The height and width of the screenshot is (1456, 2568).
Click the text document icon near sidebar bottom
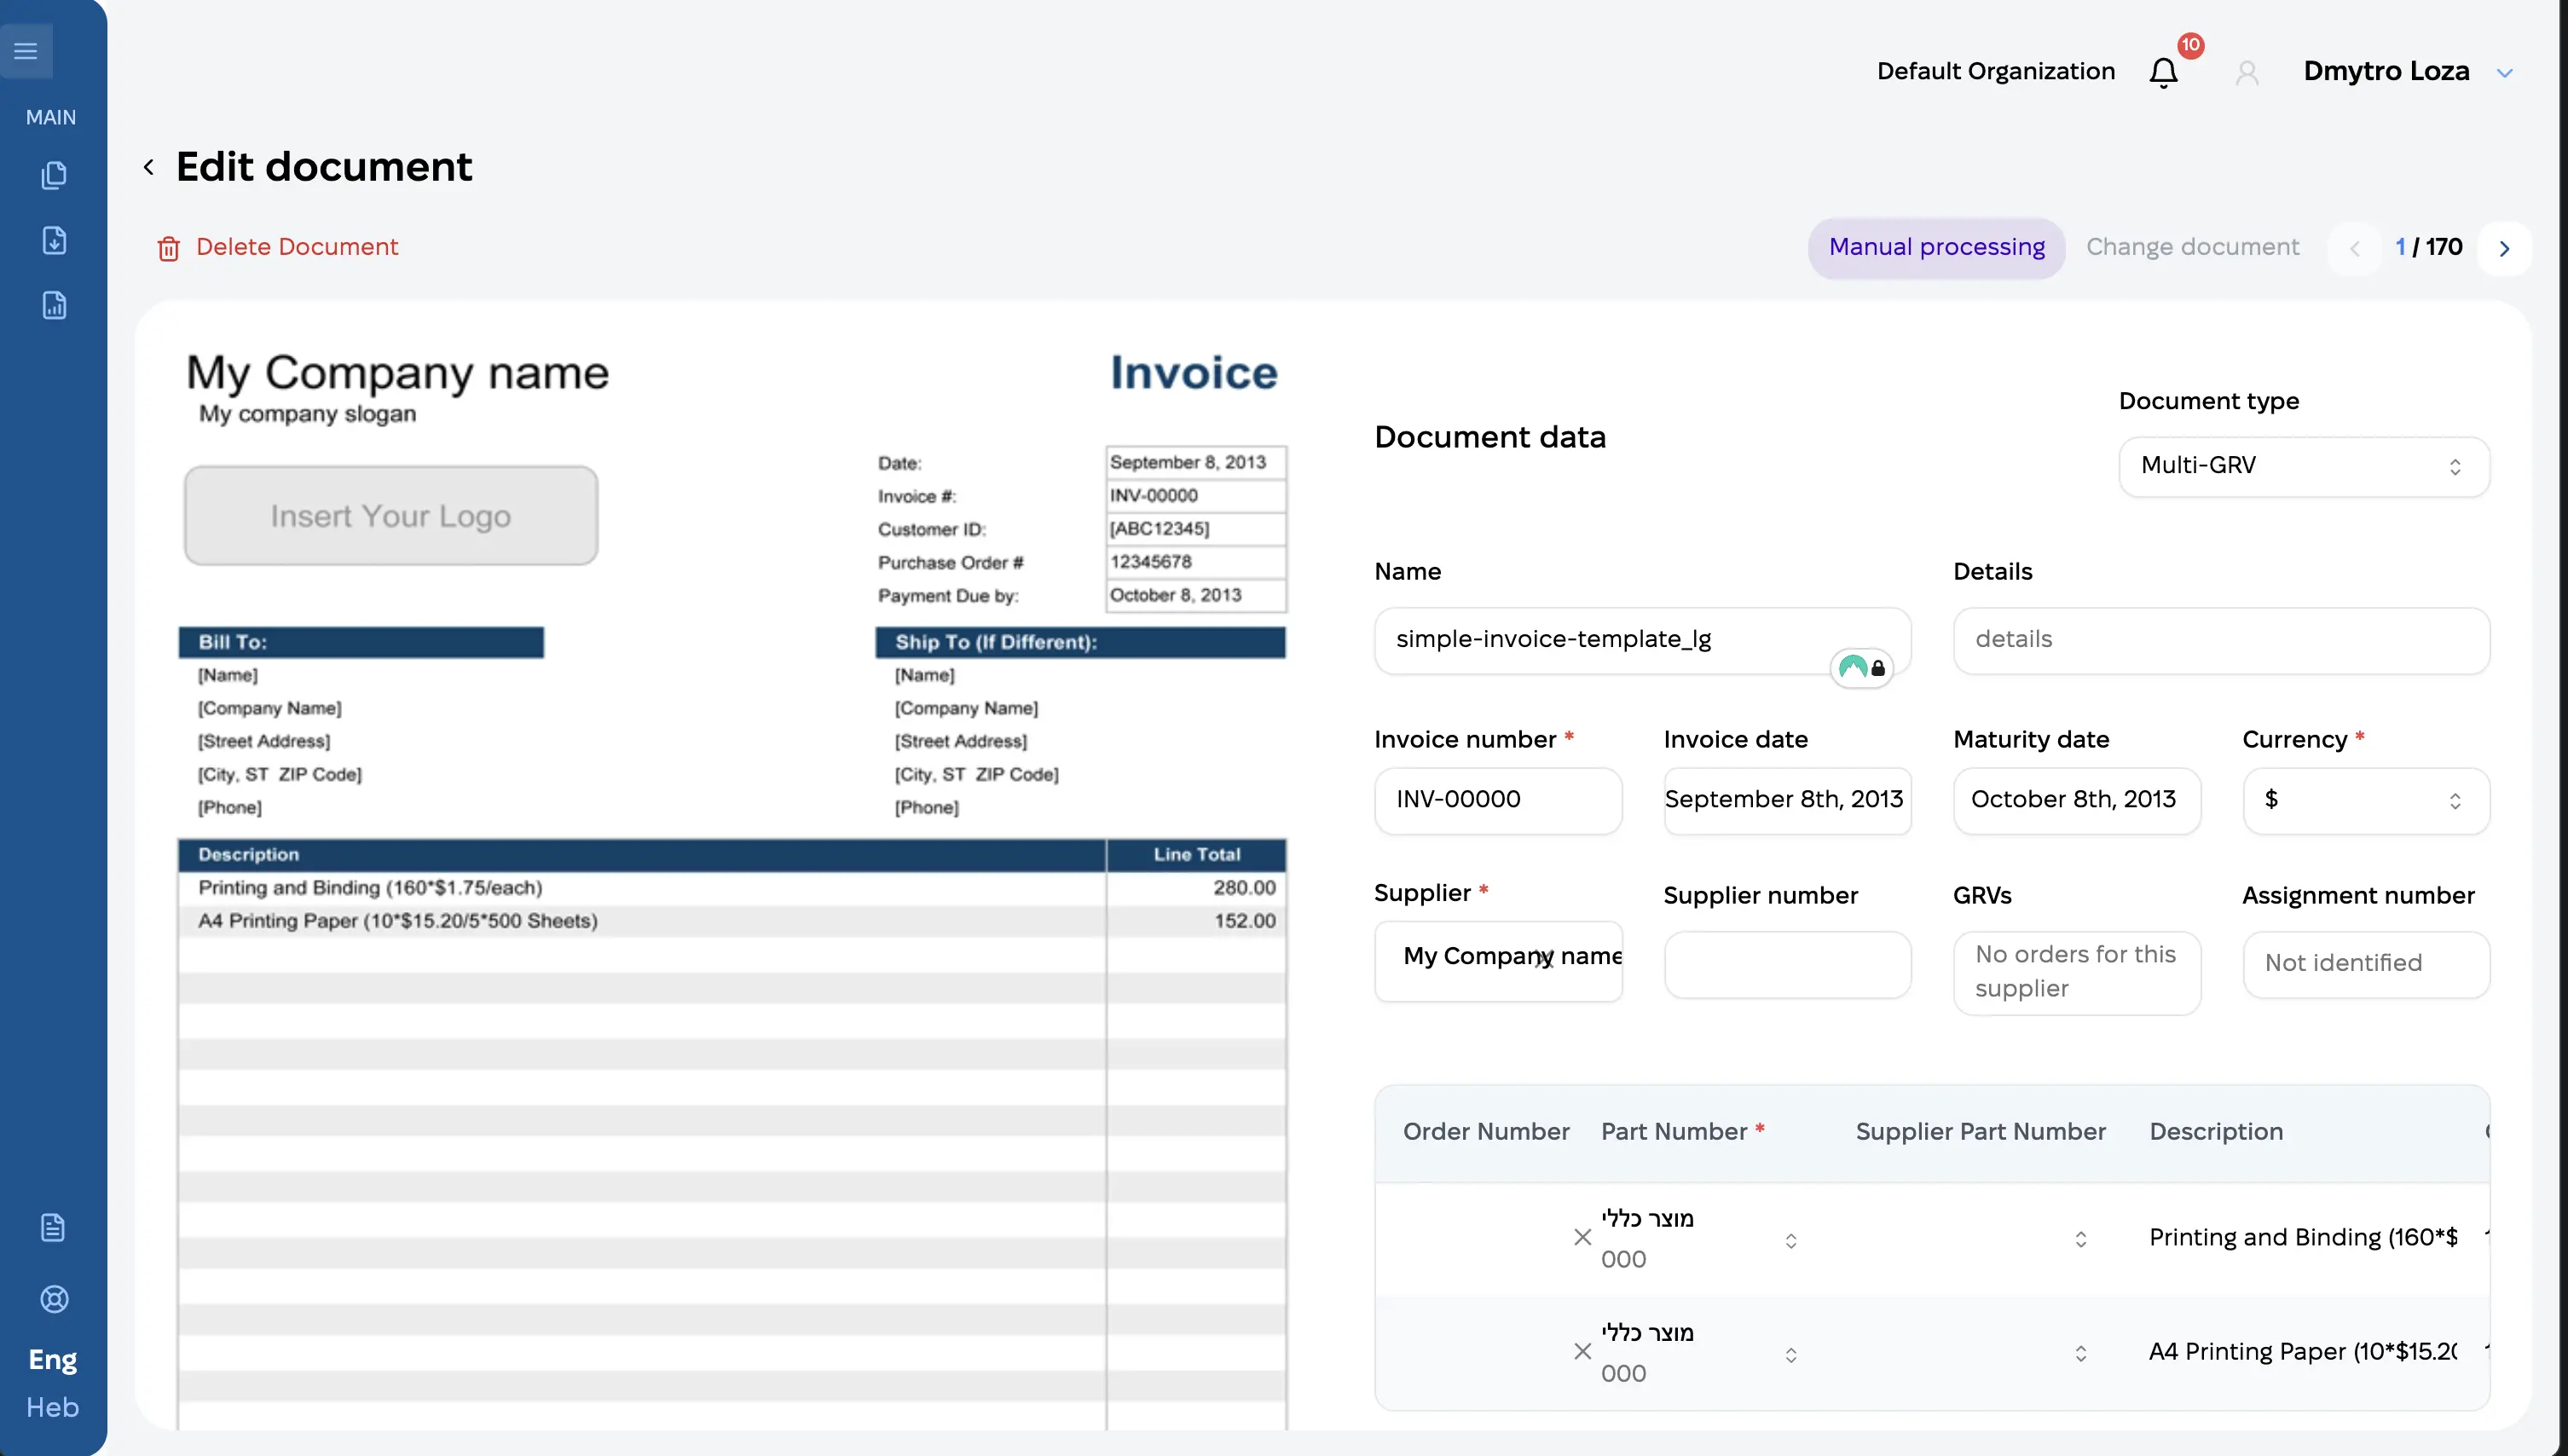click(53, 1227)
